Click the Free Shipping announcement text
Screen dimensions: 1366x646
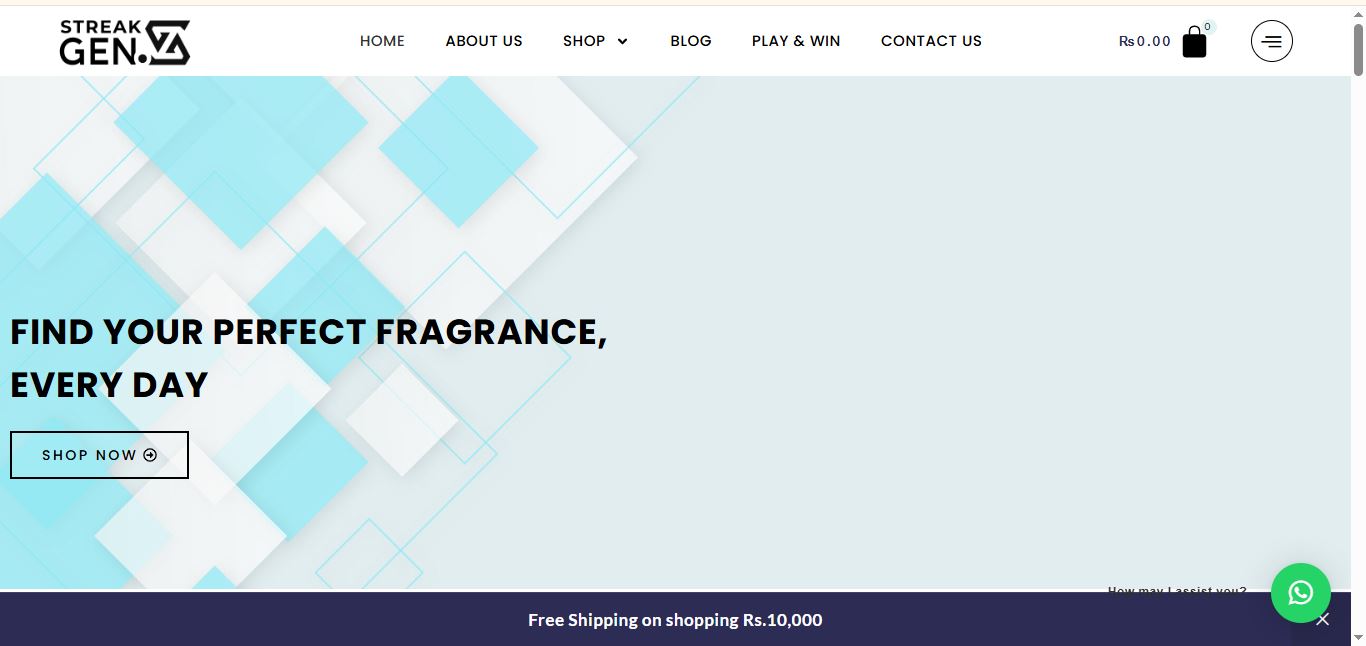675,620
